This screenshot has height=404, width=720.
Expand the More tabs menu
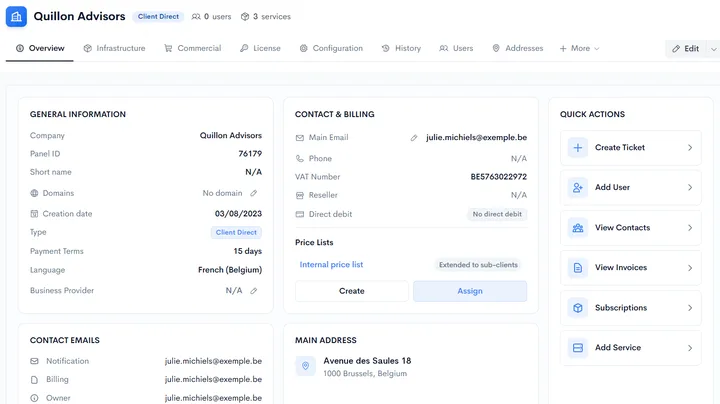click(x=579, y=48)
